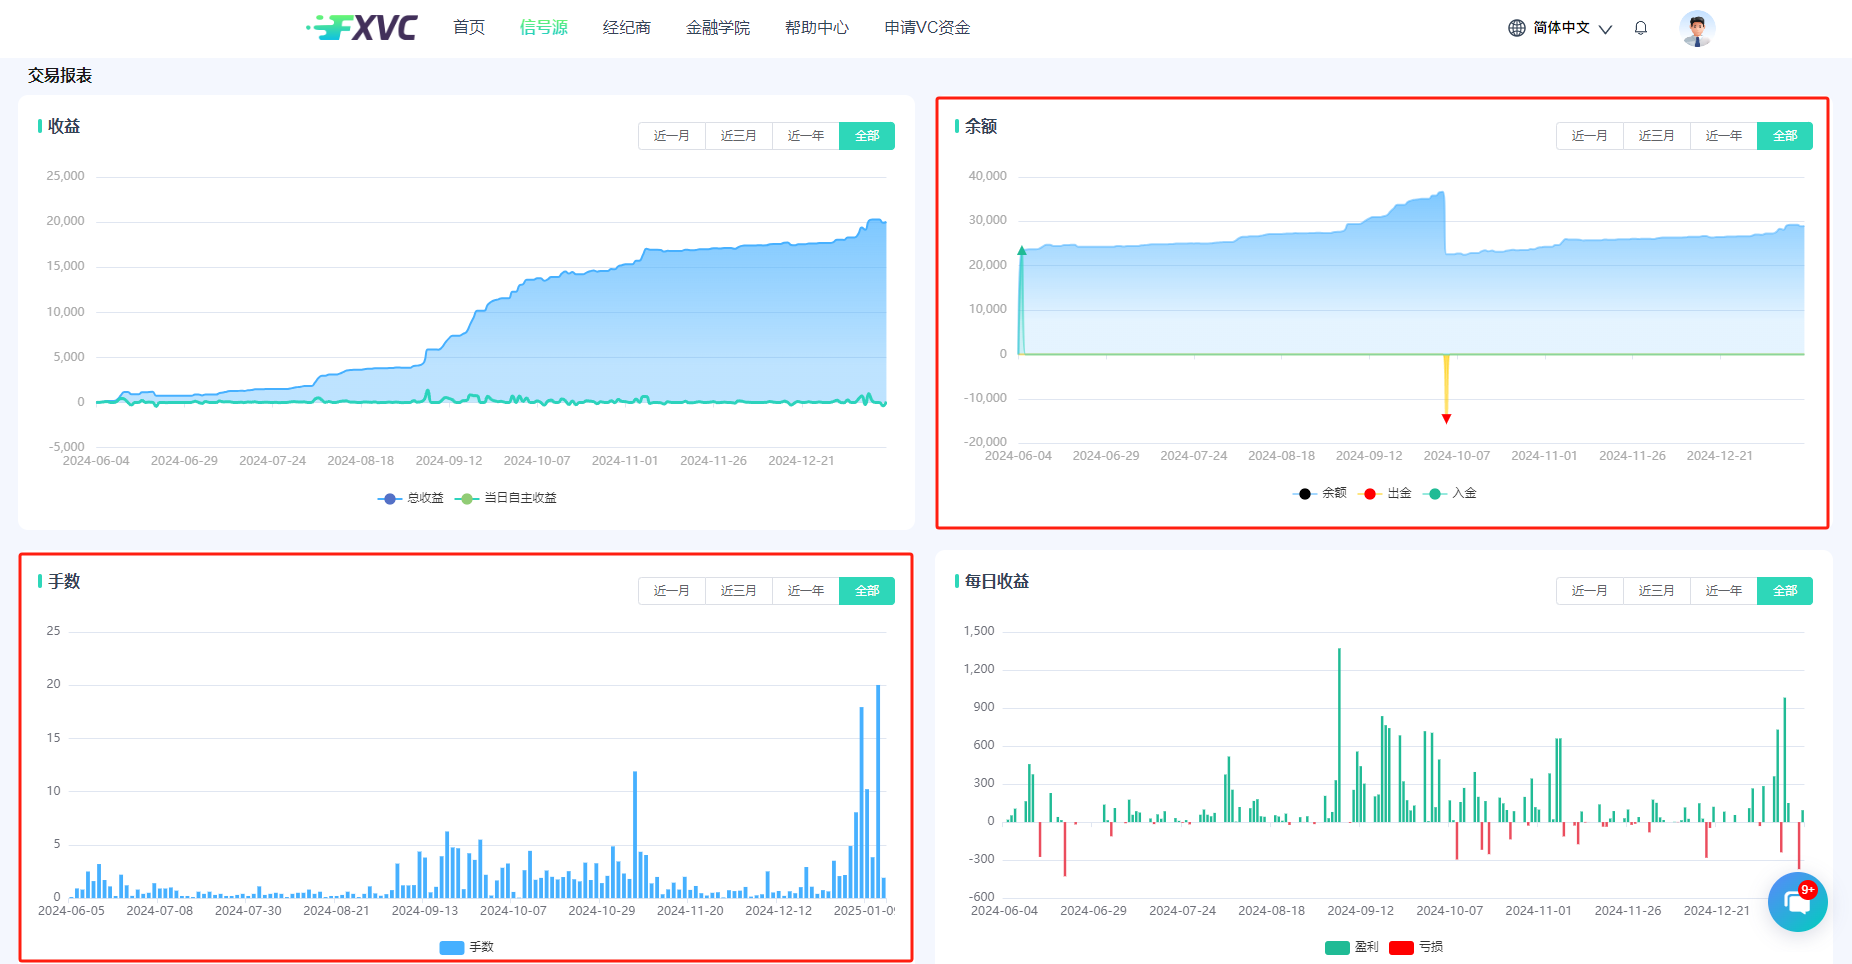Click the FXVC logo
This screenshot has width=1852, height=964.
pos(362,27)
